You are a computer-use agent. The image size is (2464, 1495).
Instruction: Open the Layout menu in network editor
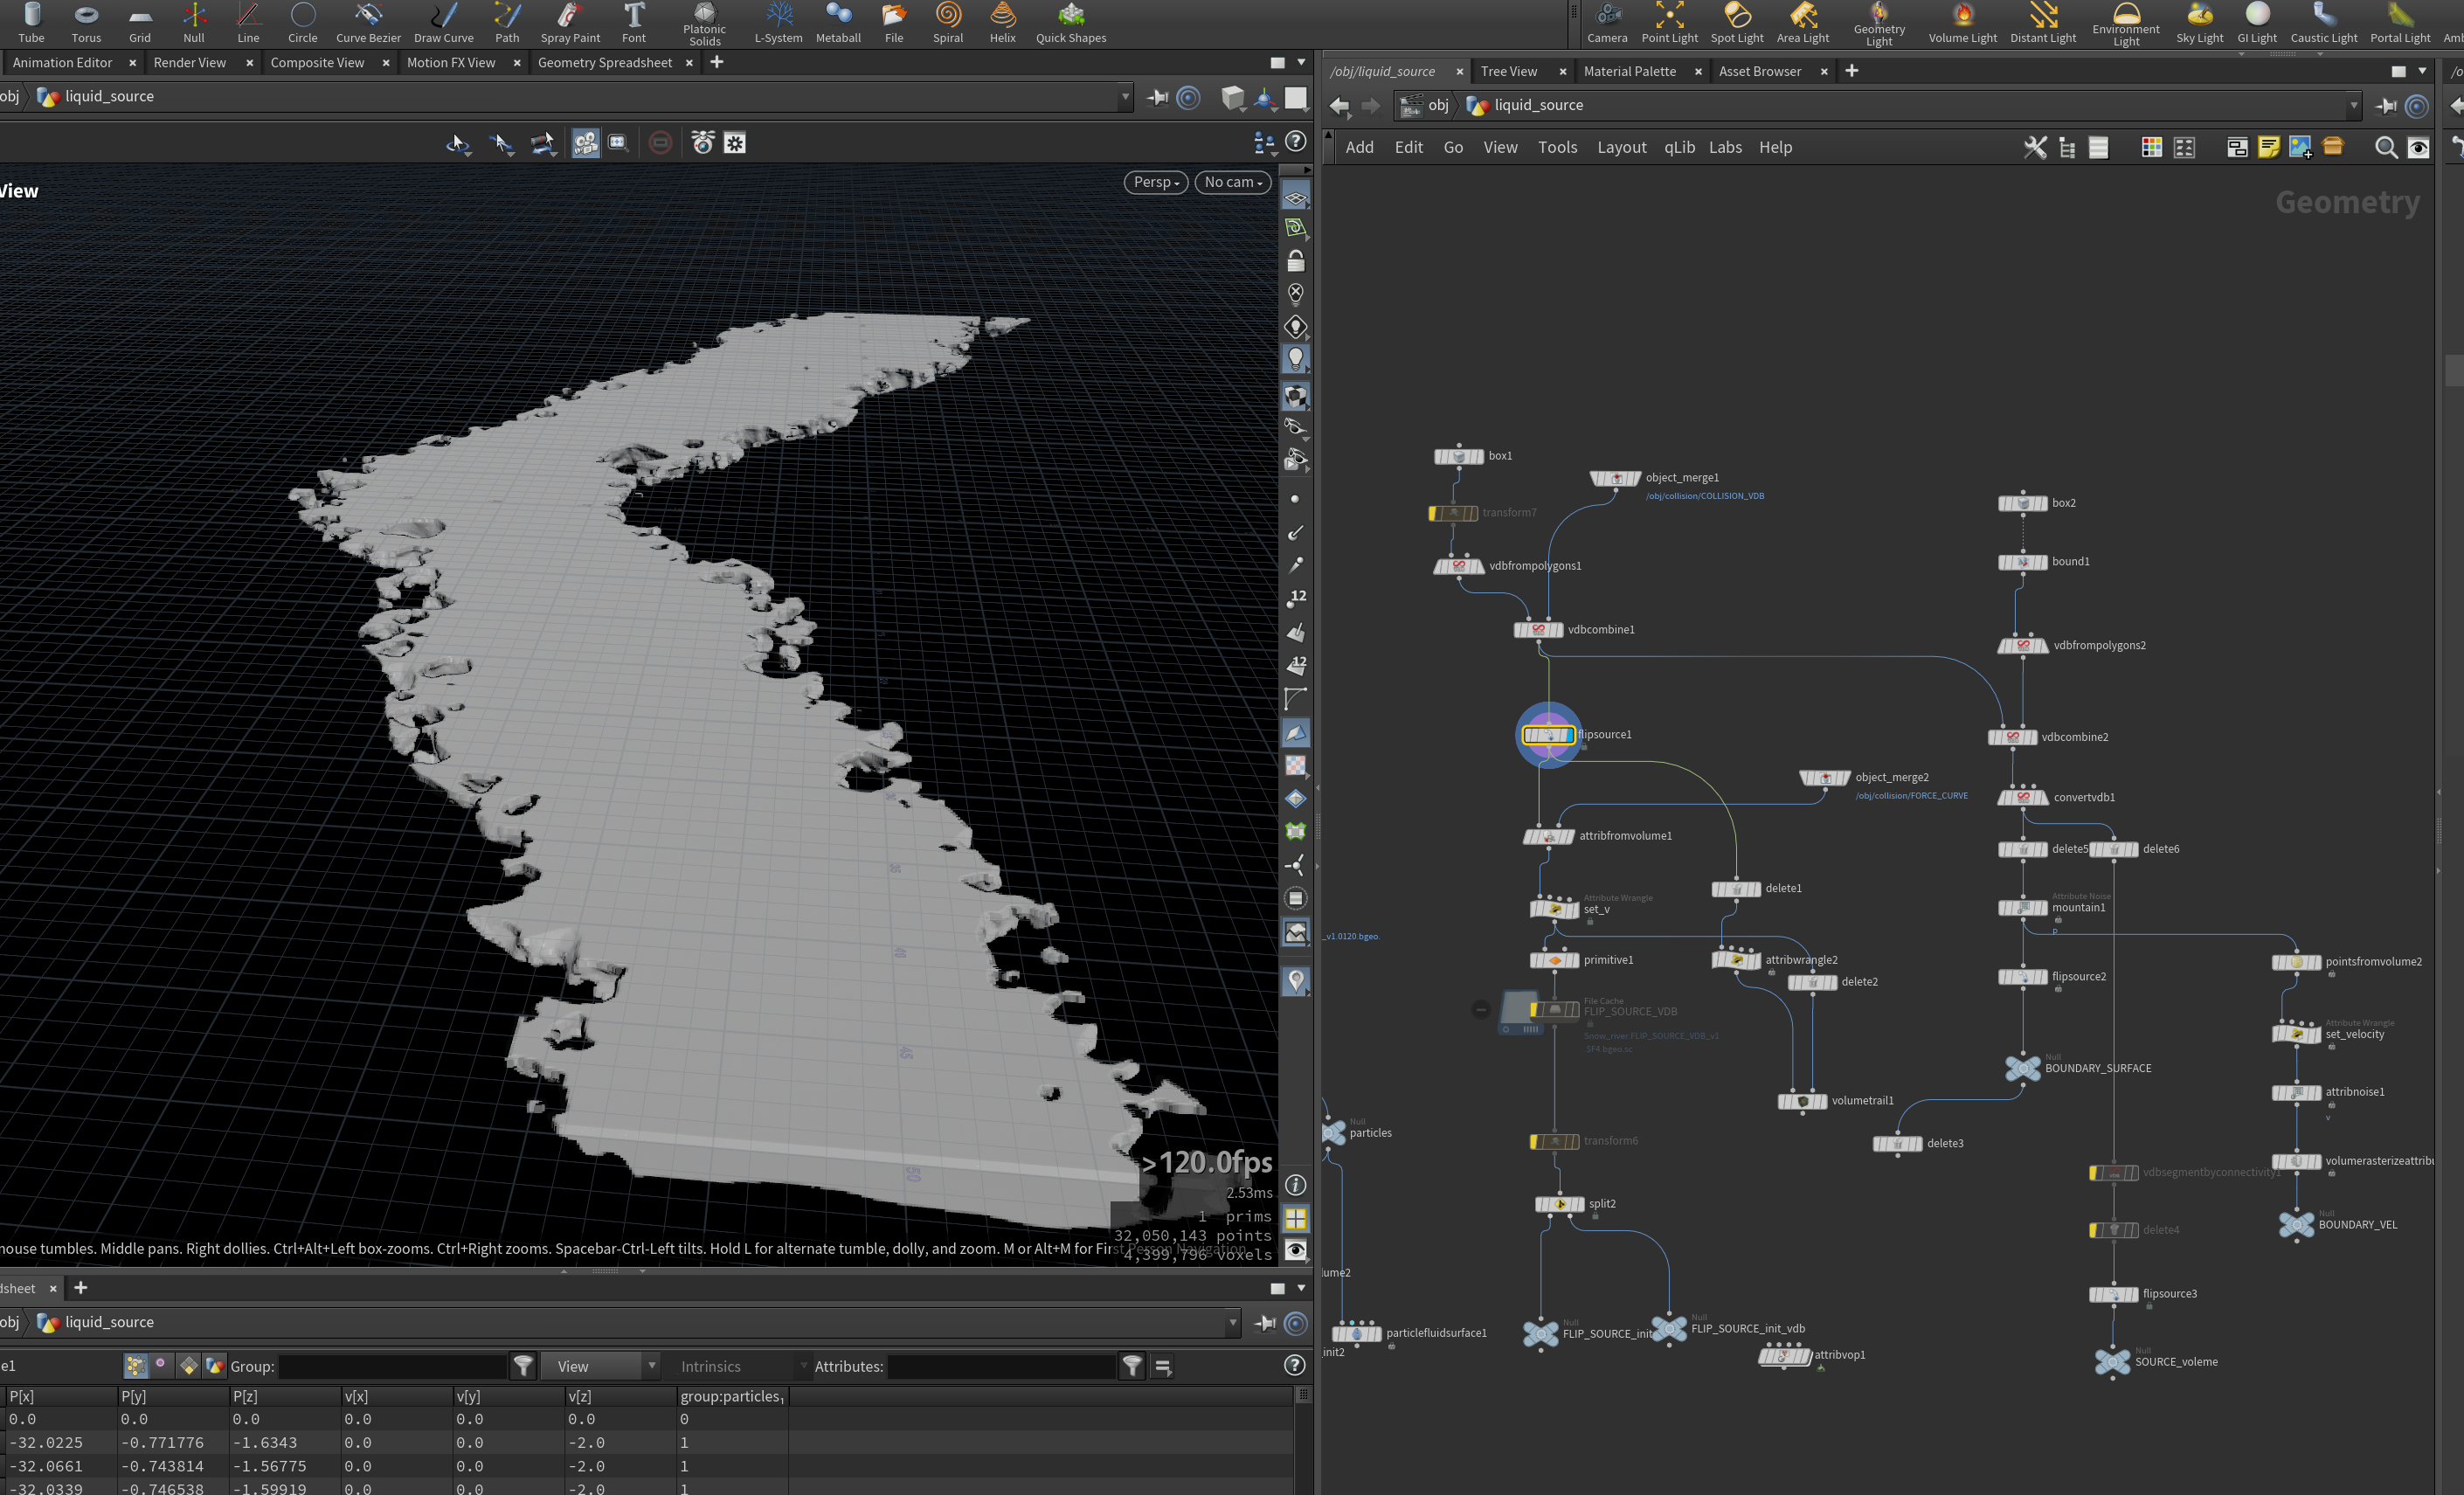(x=1621, y=147)
